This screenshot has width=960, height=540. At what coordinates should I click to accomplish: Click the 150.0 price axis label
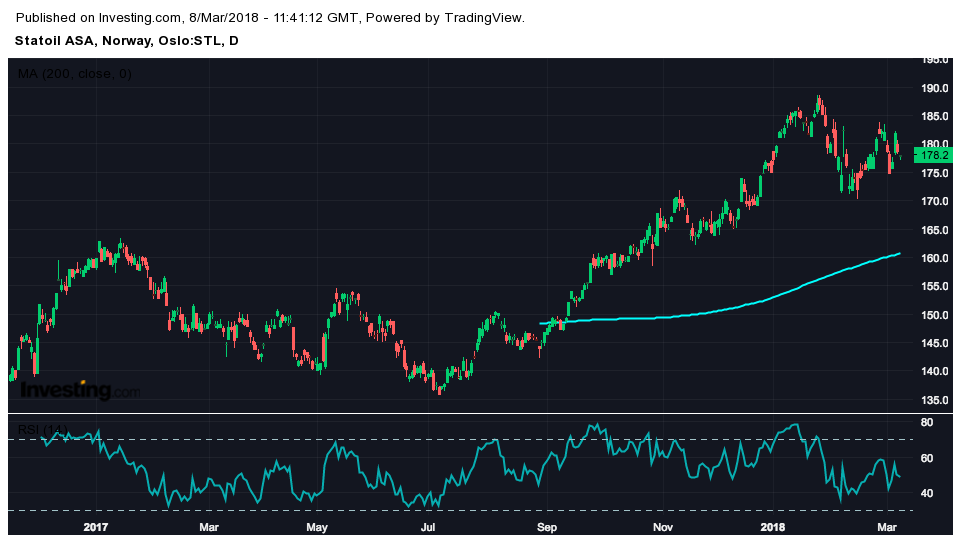coord(935,315)
